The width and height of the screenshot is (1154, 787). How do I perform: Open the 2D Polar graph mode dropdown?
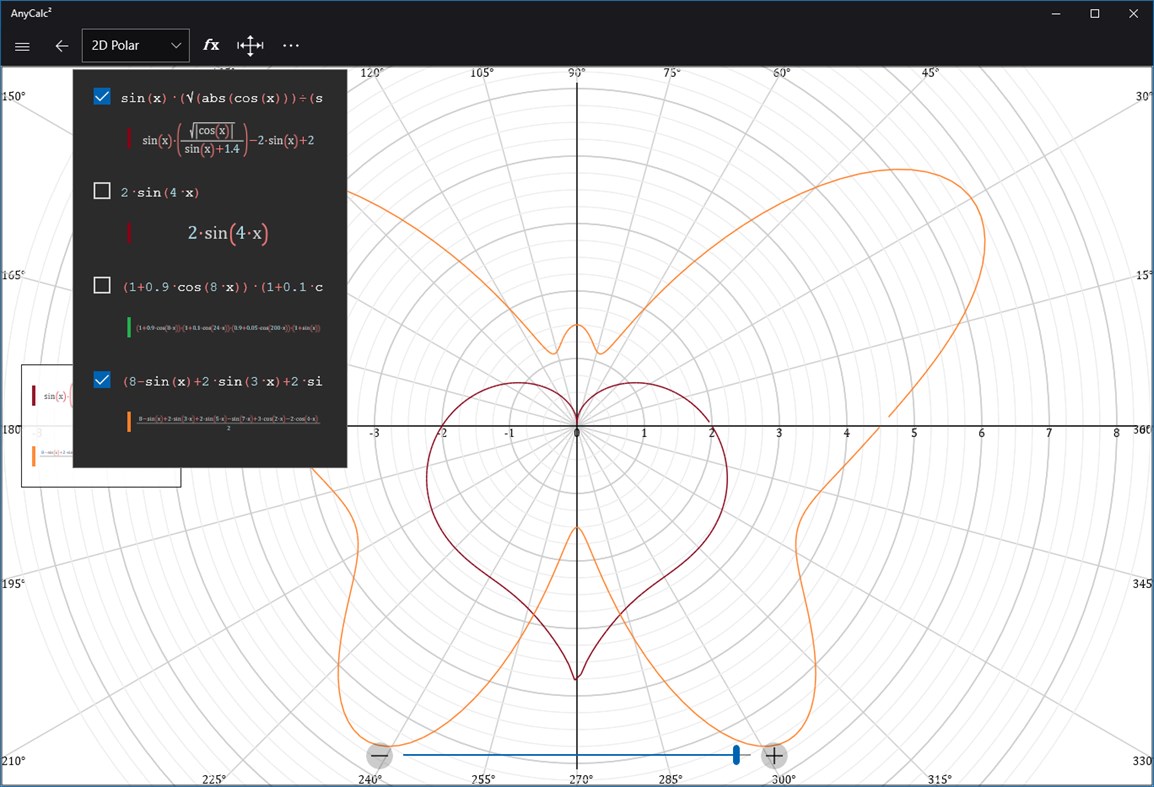pyautogui.click(x=135, y=45)
